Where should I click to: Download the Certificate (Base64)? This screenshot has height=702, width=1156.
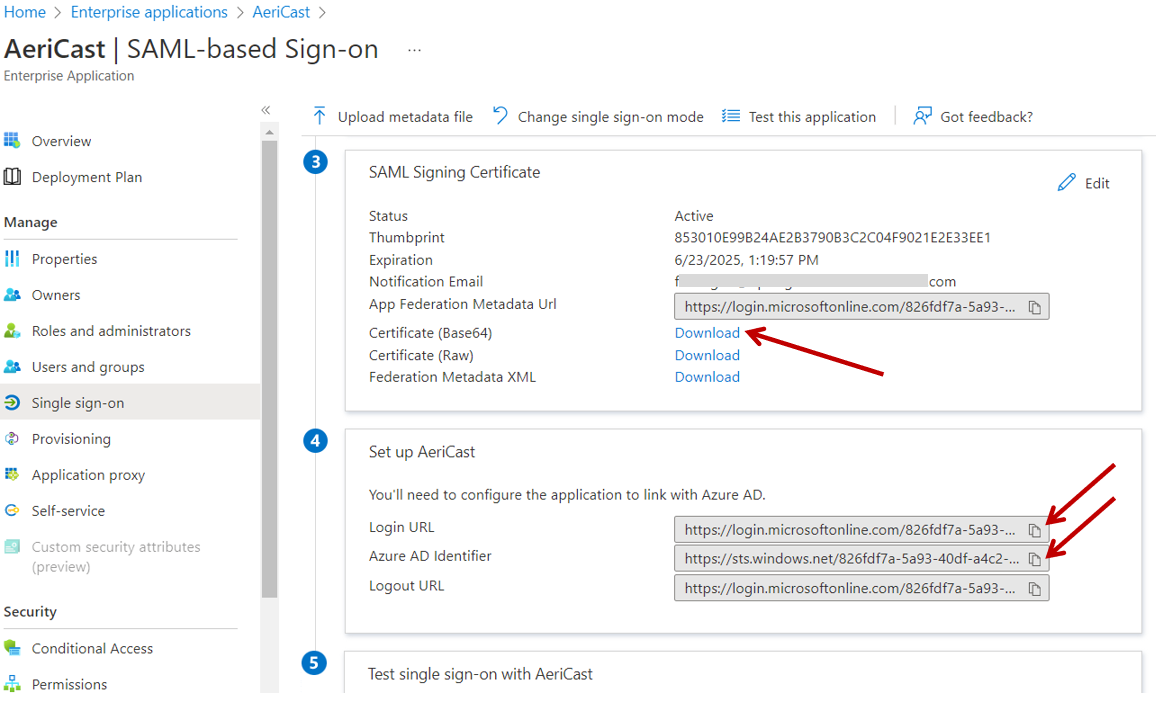pos(707,333)
